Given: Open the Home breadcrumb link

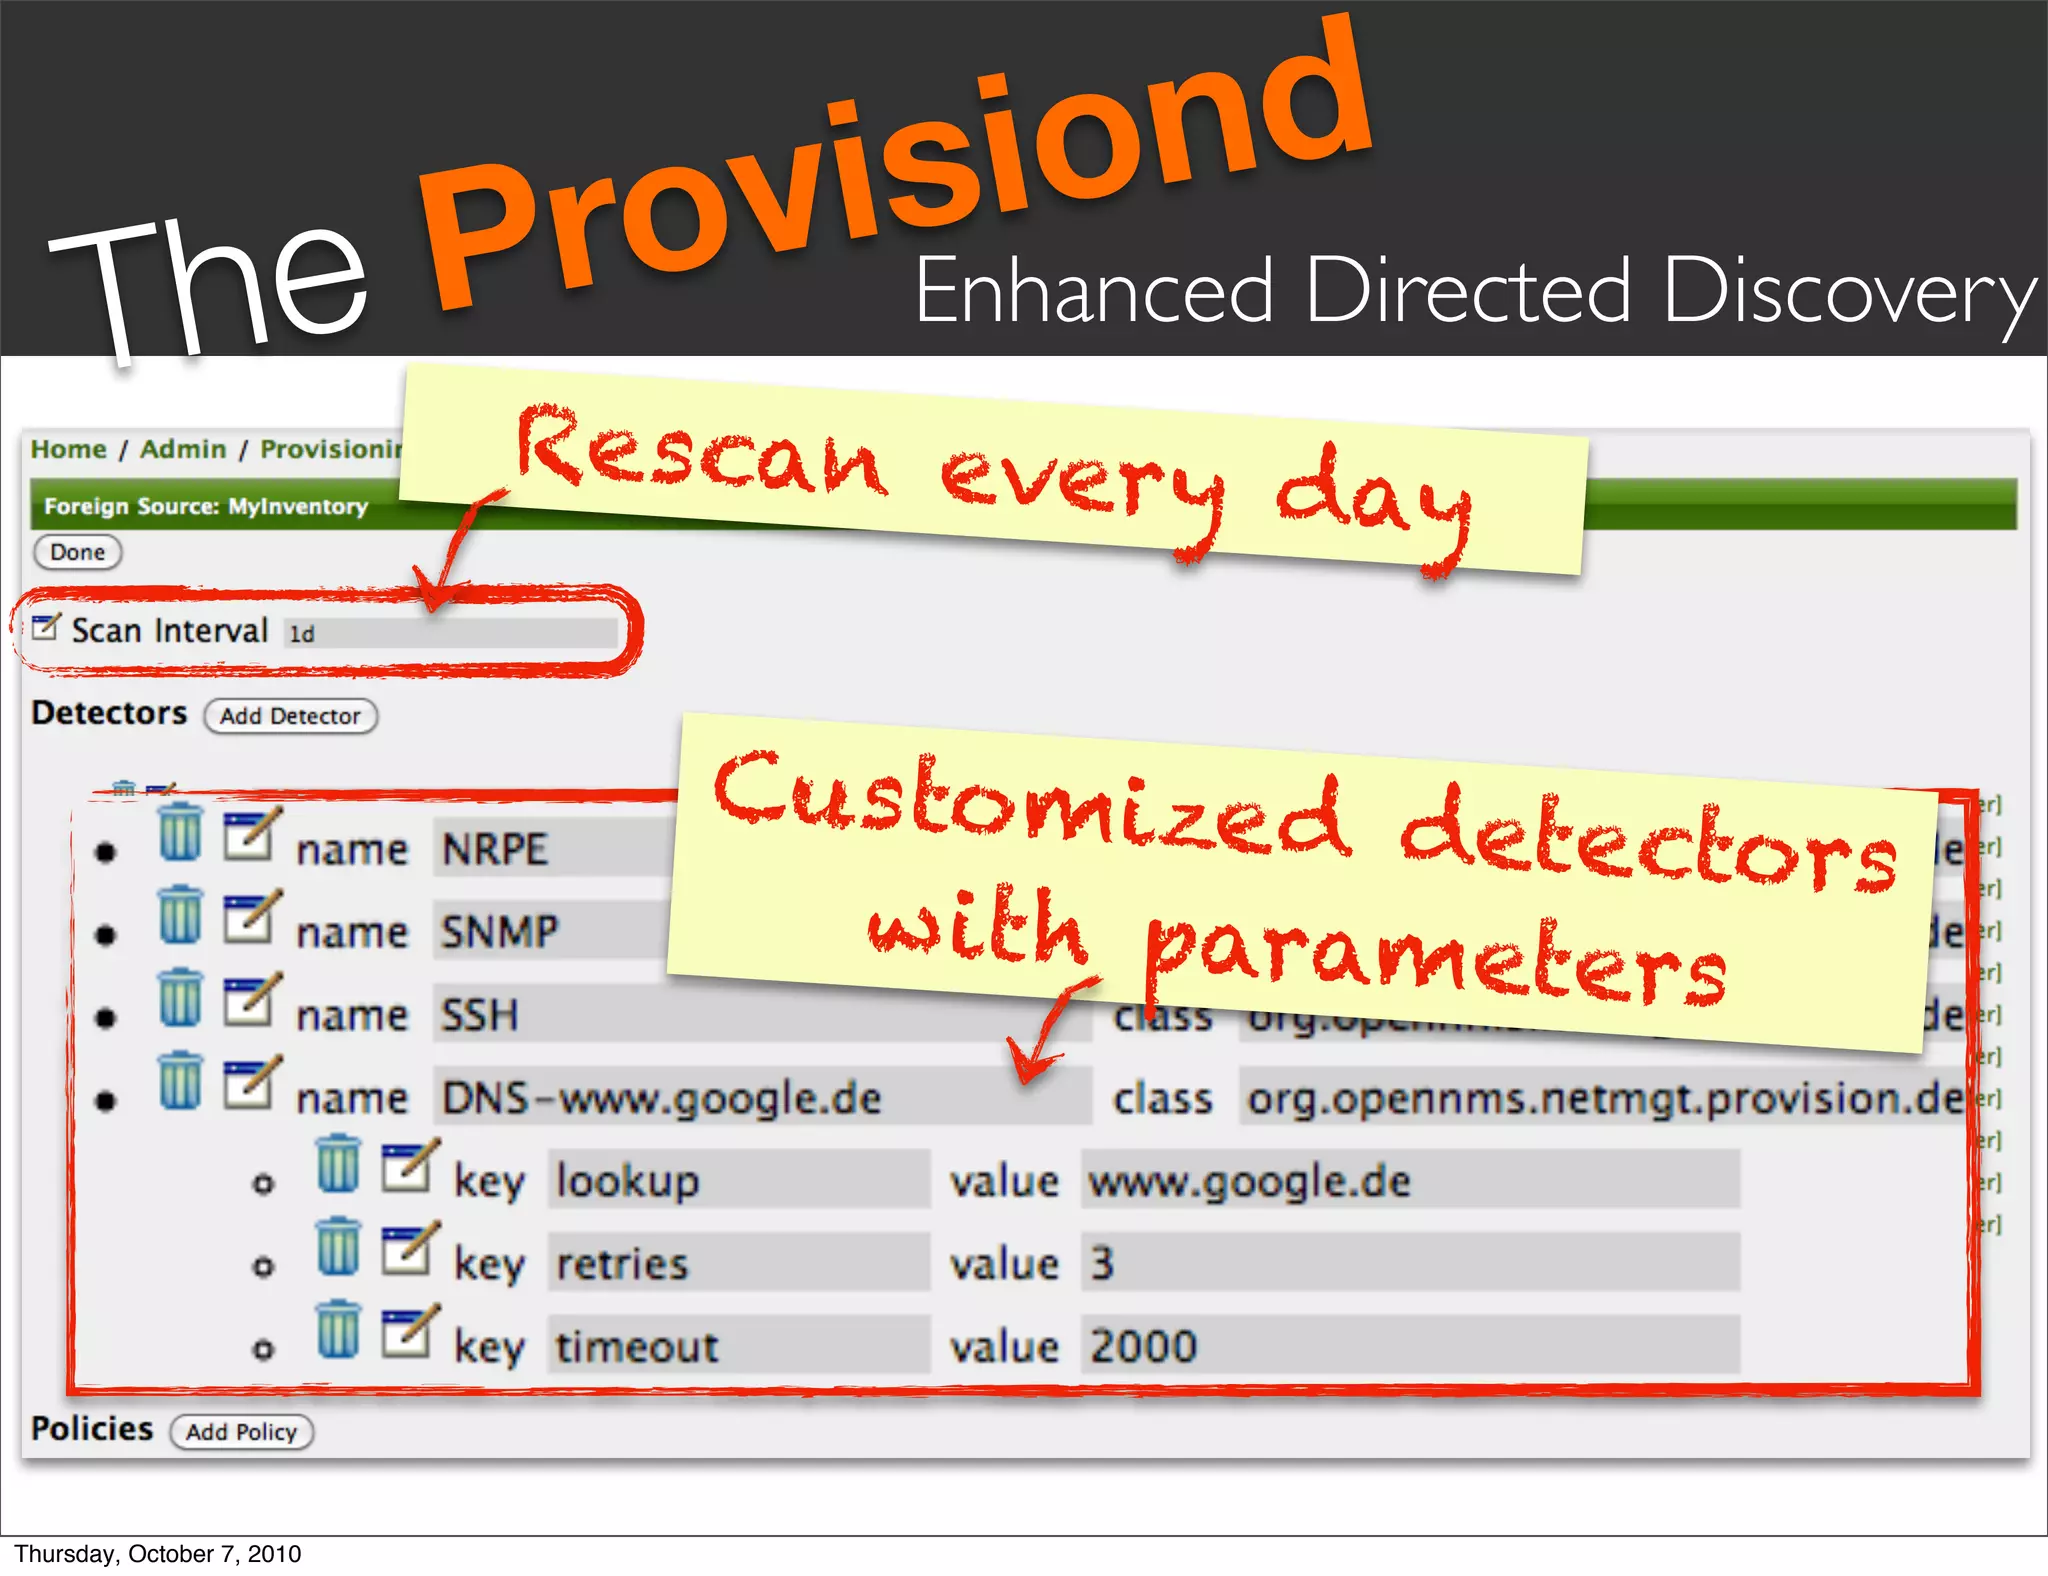Looking at the screenshot, I should point(68,449).
